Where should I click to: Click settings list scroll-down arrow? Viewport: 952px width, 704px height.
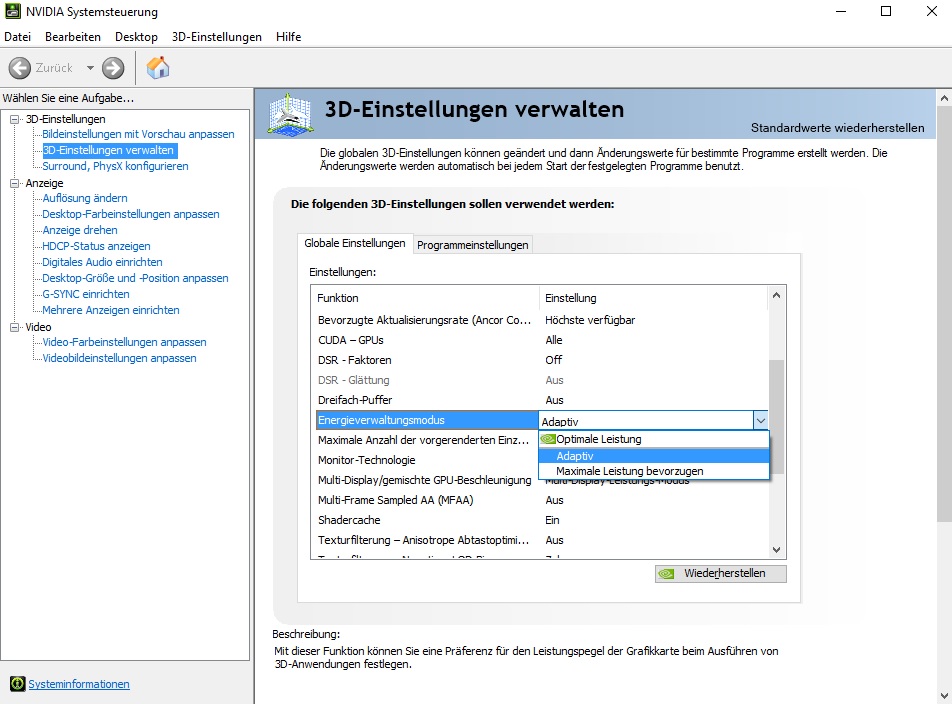coord(777,549)
